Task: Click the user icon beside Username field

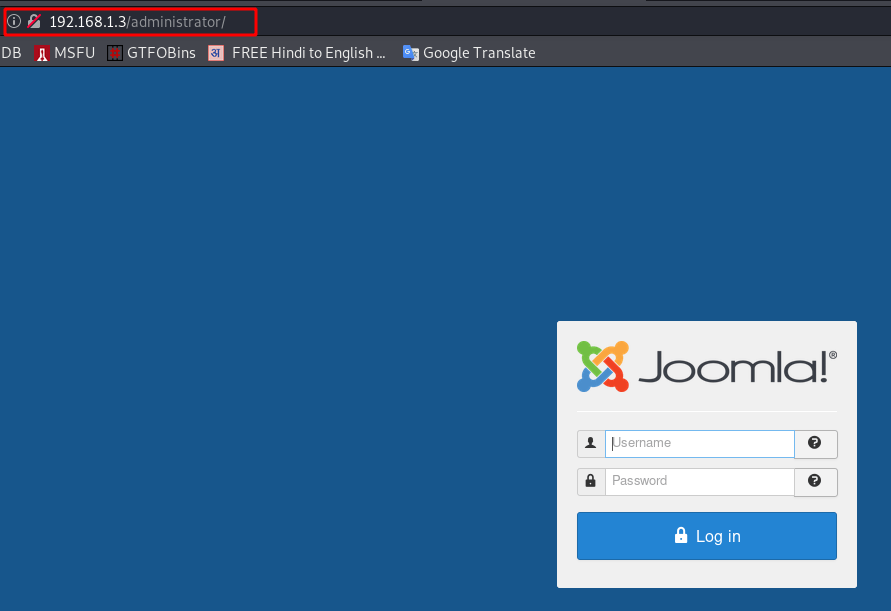Action: click(591, 443)
